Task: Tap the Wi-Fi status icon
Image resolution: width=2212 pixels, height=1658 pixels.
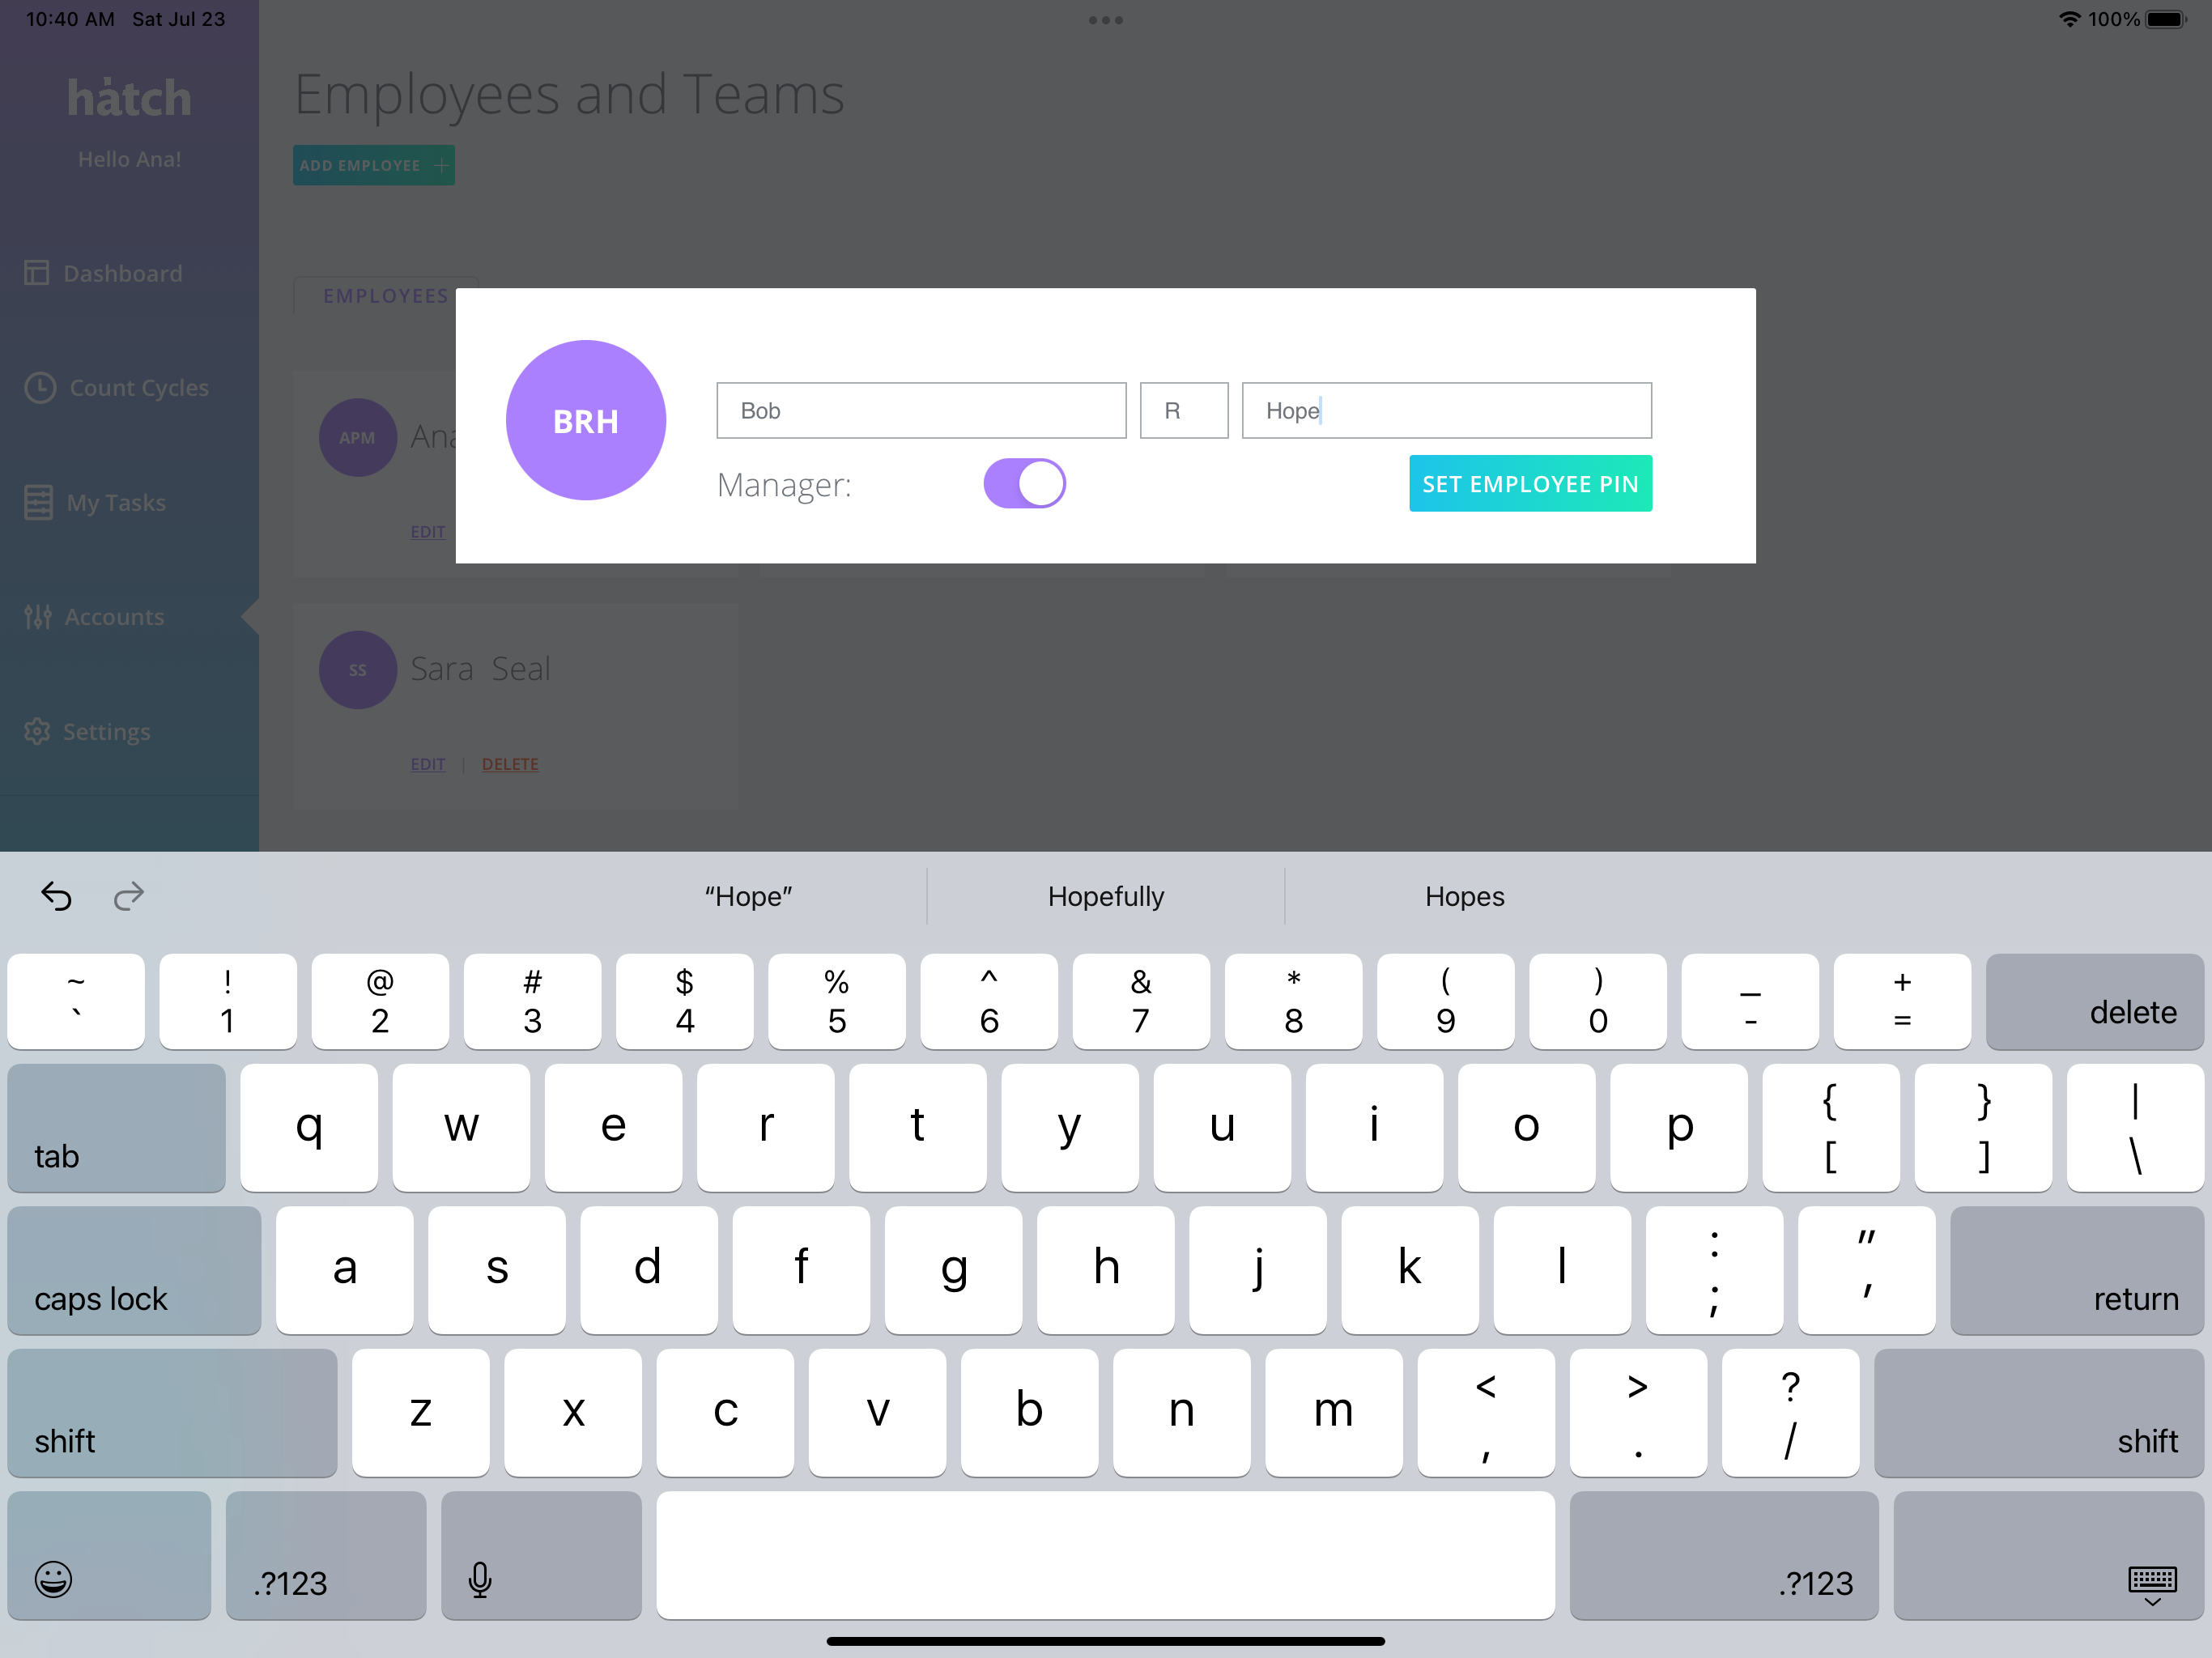Action: pos(2069,19)
